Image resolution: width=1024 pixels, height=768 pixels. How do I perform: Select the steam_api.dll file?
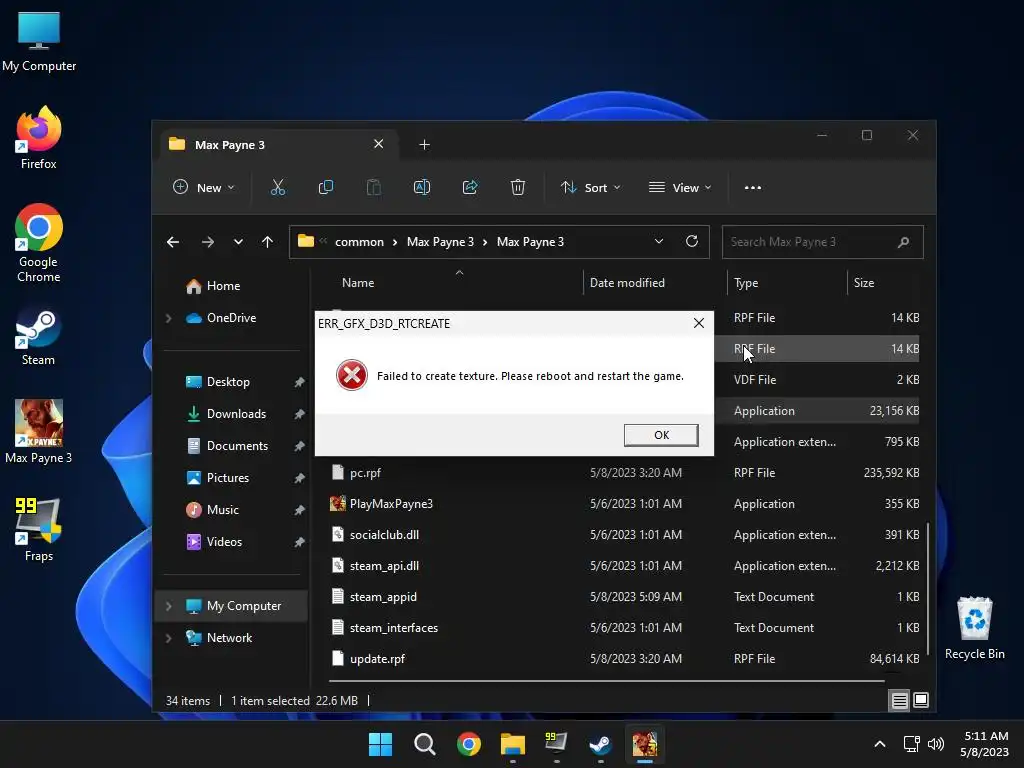[384, 566]
